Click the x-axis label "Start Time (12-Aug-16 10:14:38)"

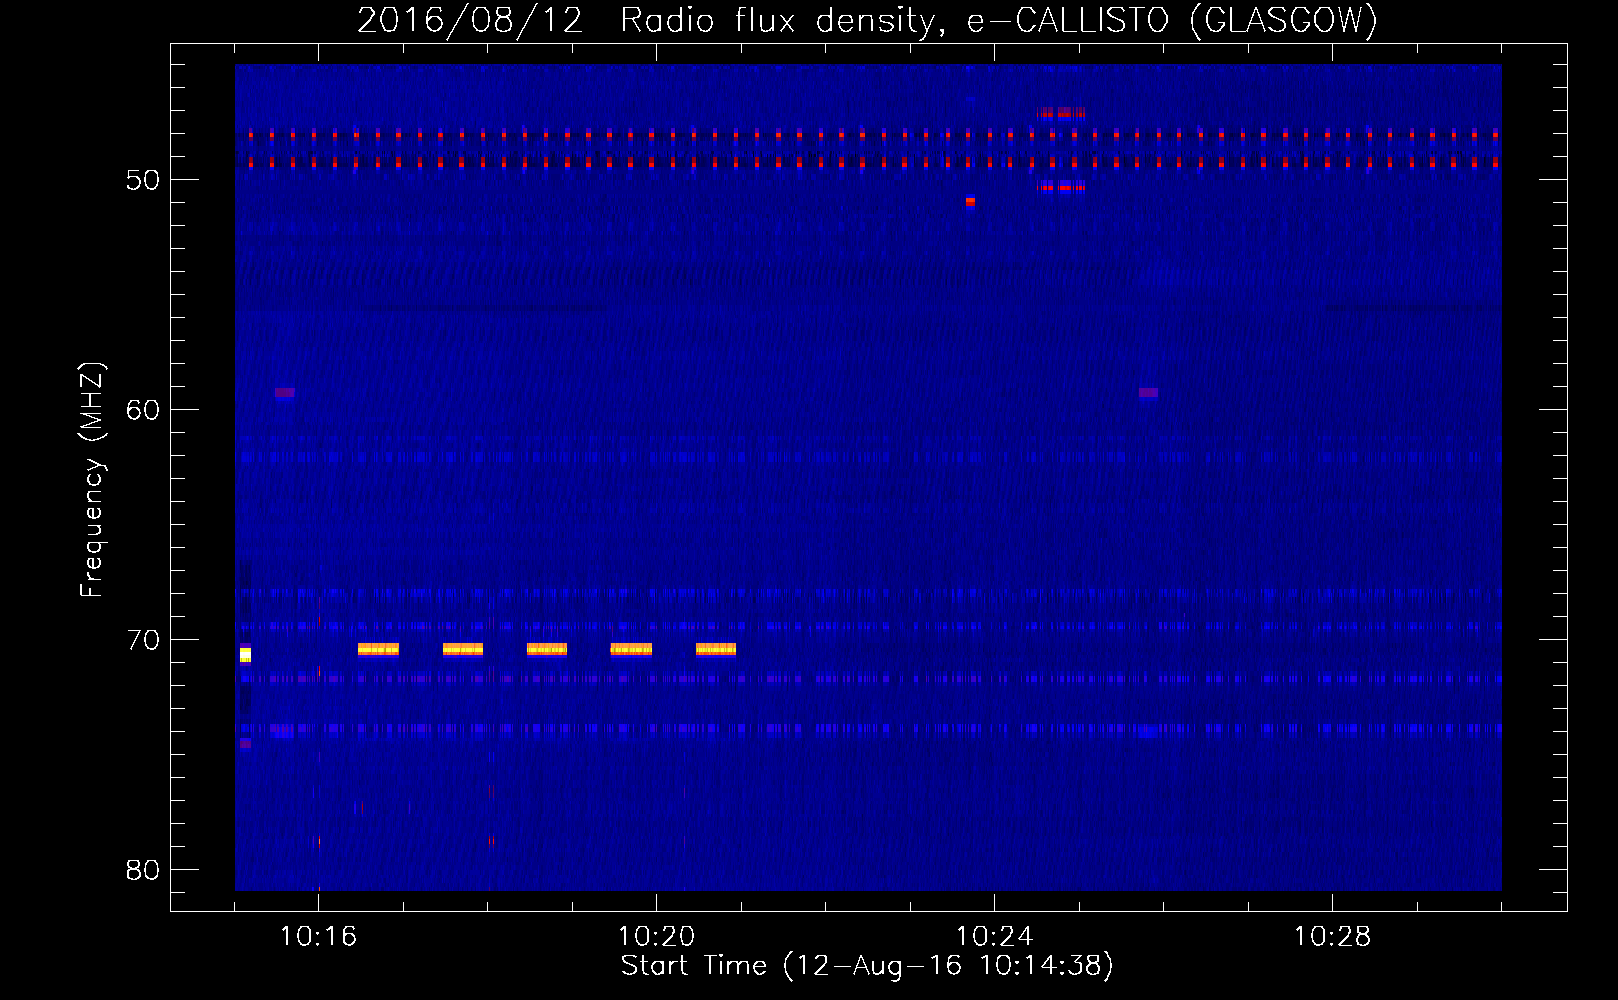(x=867, y=966)
